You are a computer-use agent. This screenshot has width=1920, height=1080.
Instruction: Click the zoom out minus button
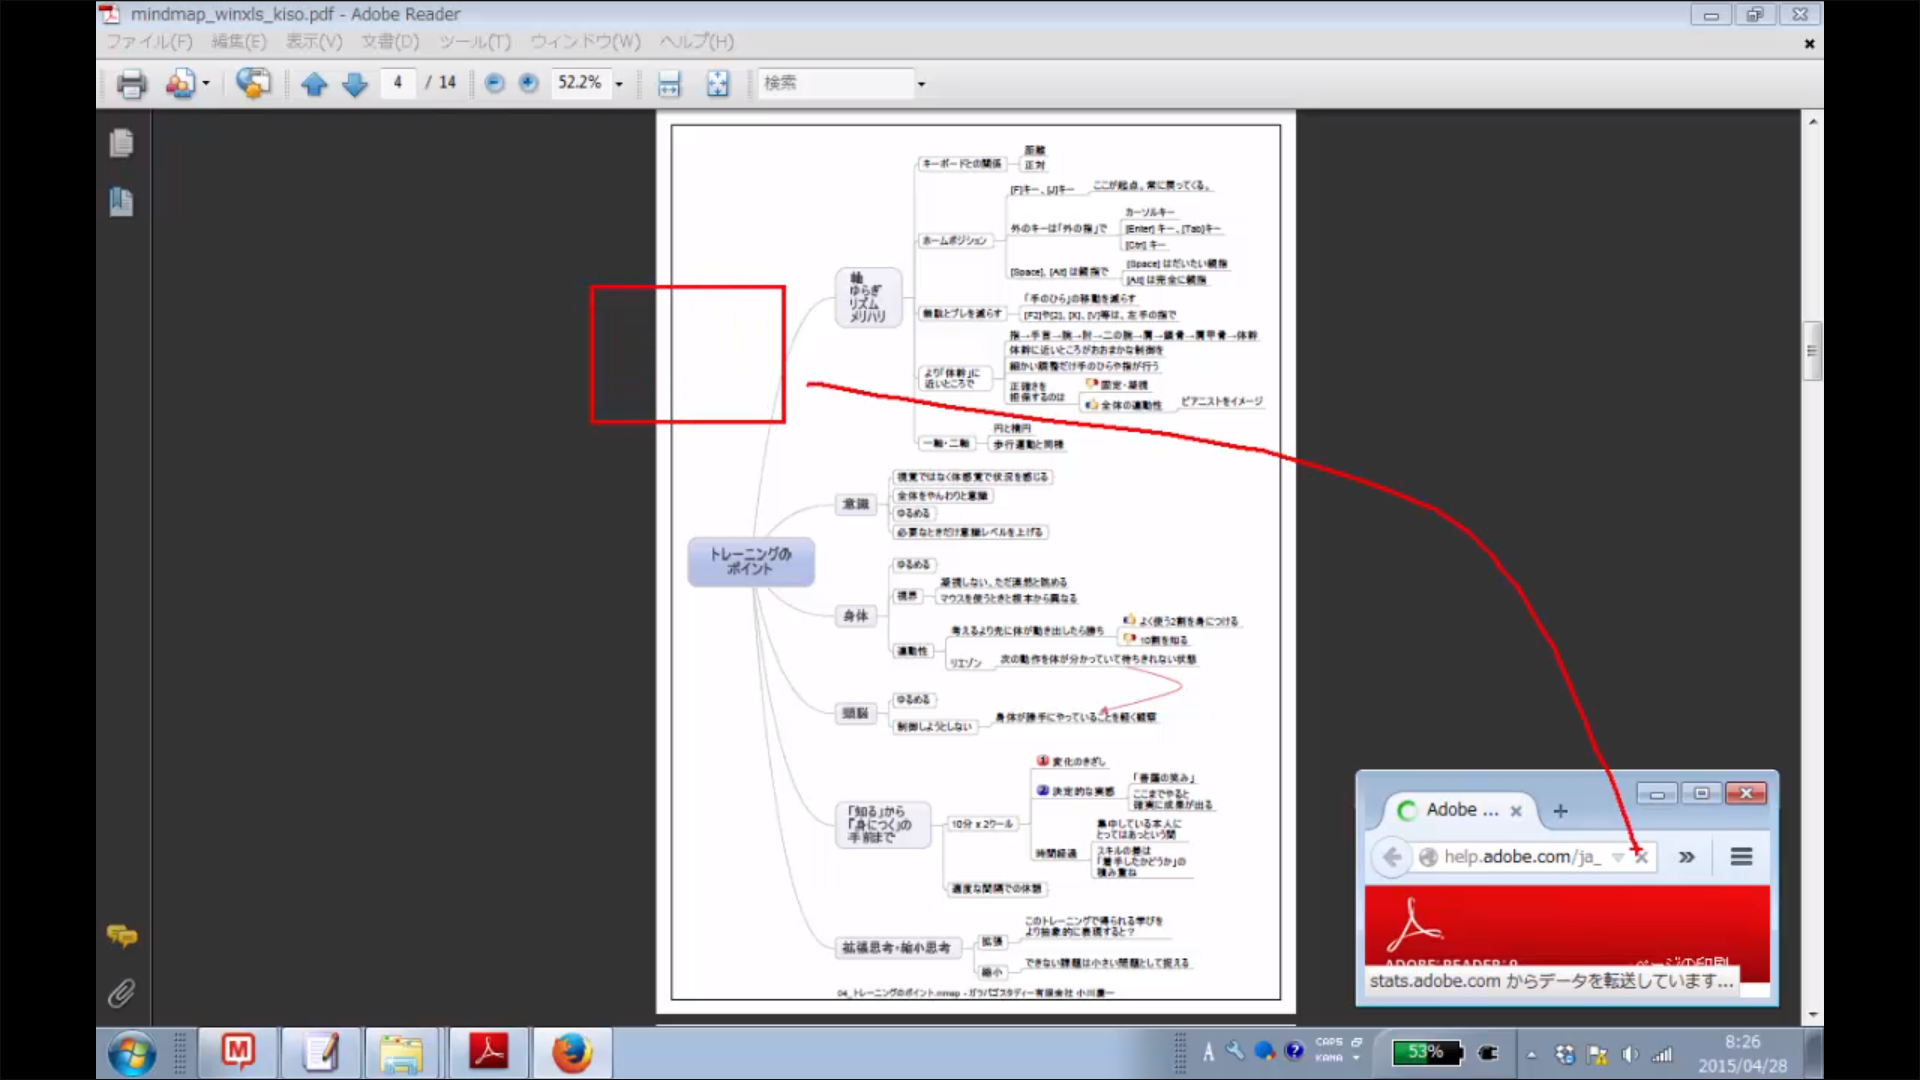point(494,83)
